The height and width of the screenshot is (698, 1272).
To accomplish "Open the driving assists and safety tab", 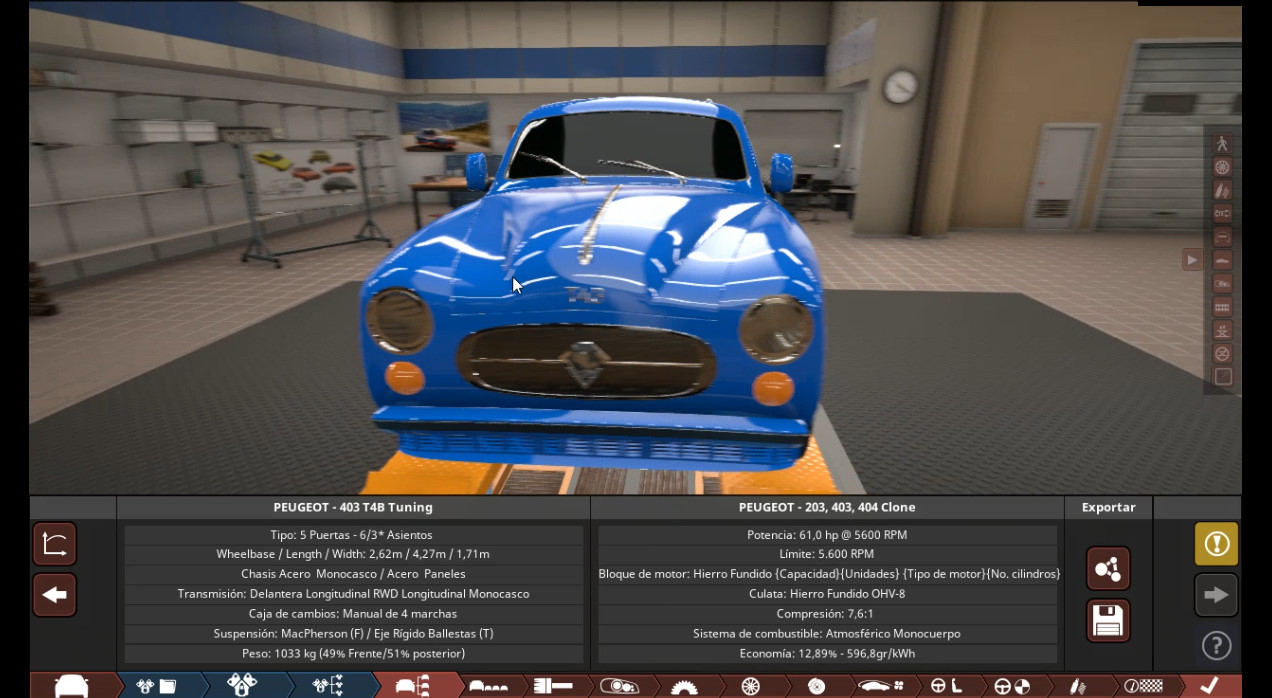I will pos(1011,686).
